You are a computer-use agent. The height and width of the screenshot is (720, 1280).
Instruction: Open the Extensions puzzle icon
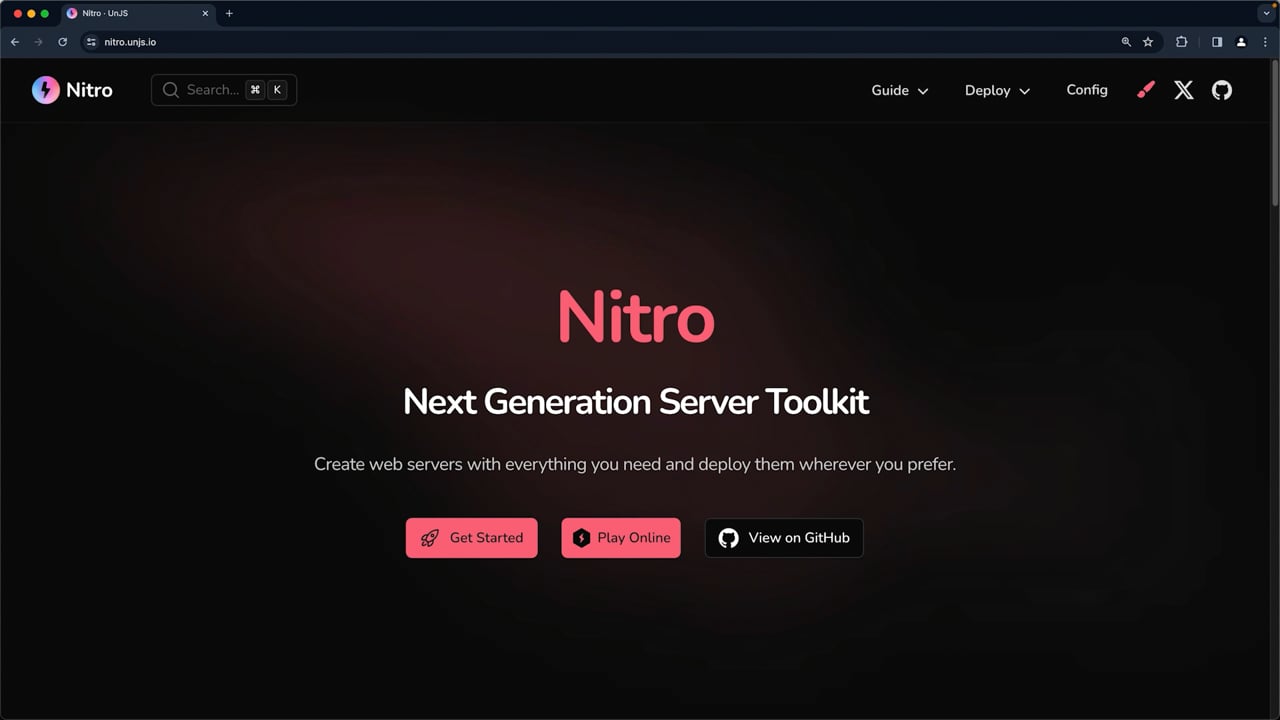coord(1182,42)
